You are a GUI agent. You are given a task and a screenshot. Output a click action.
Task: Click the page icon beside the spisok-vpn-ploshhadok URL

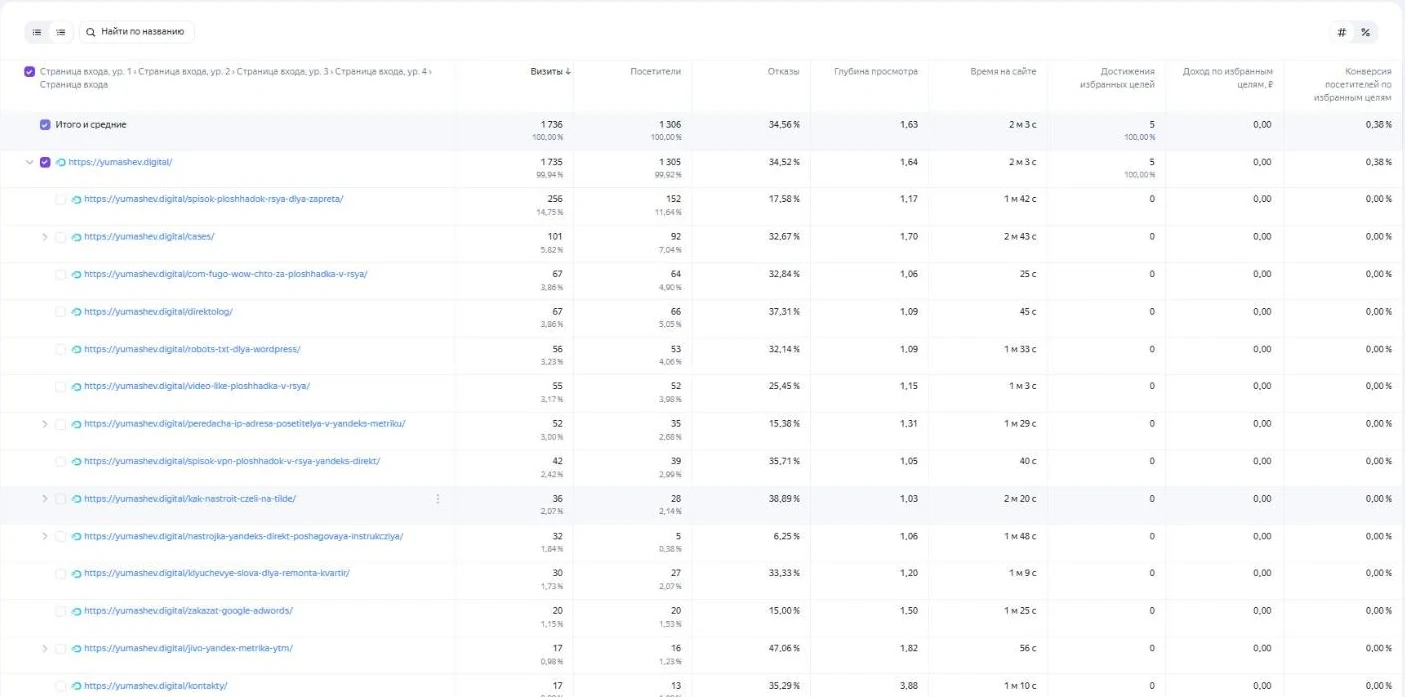click(77, 461)
